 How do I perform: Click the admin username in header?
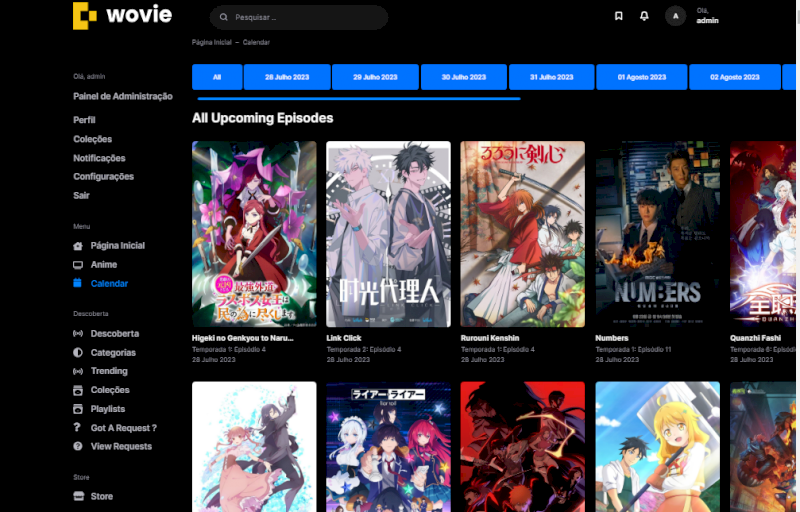708,20
